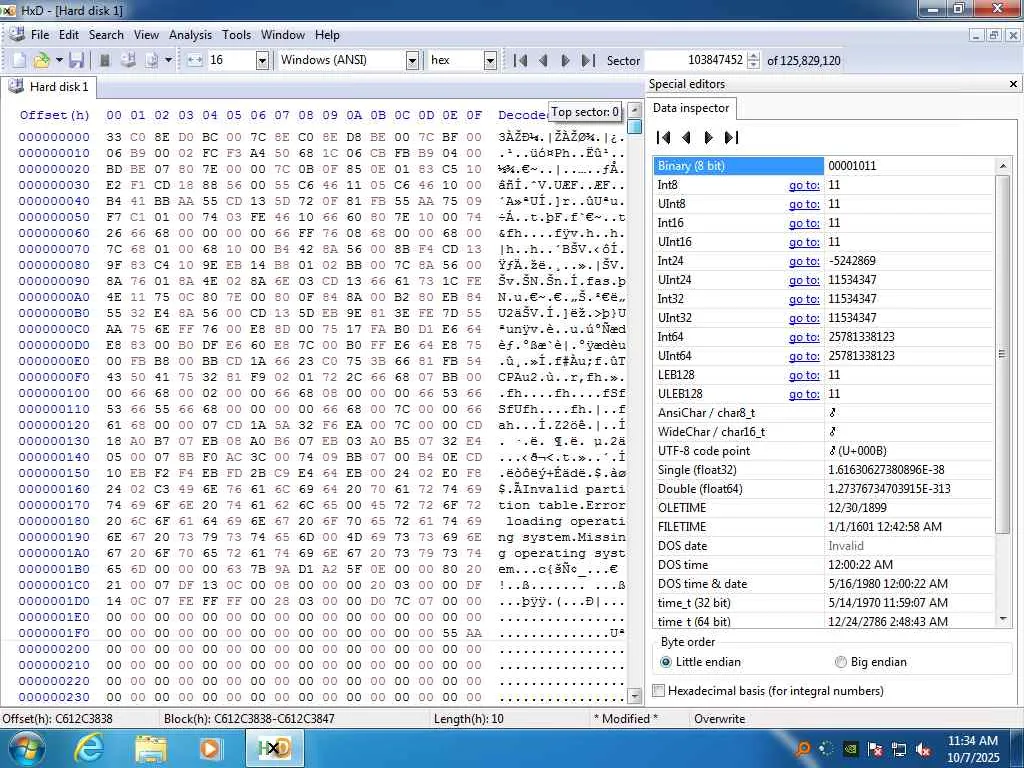
Task: Click the Action Center flag tray icon
Action: coord(875,749)
